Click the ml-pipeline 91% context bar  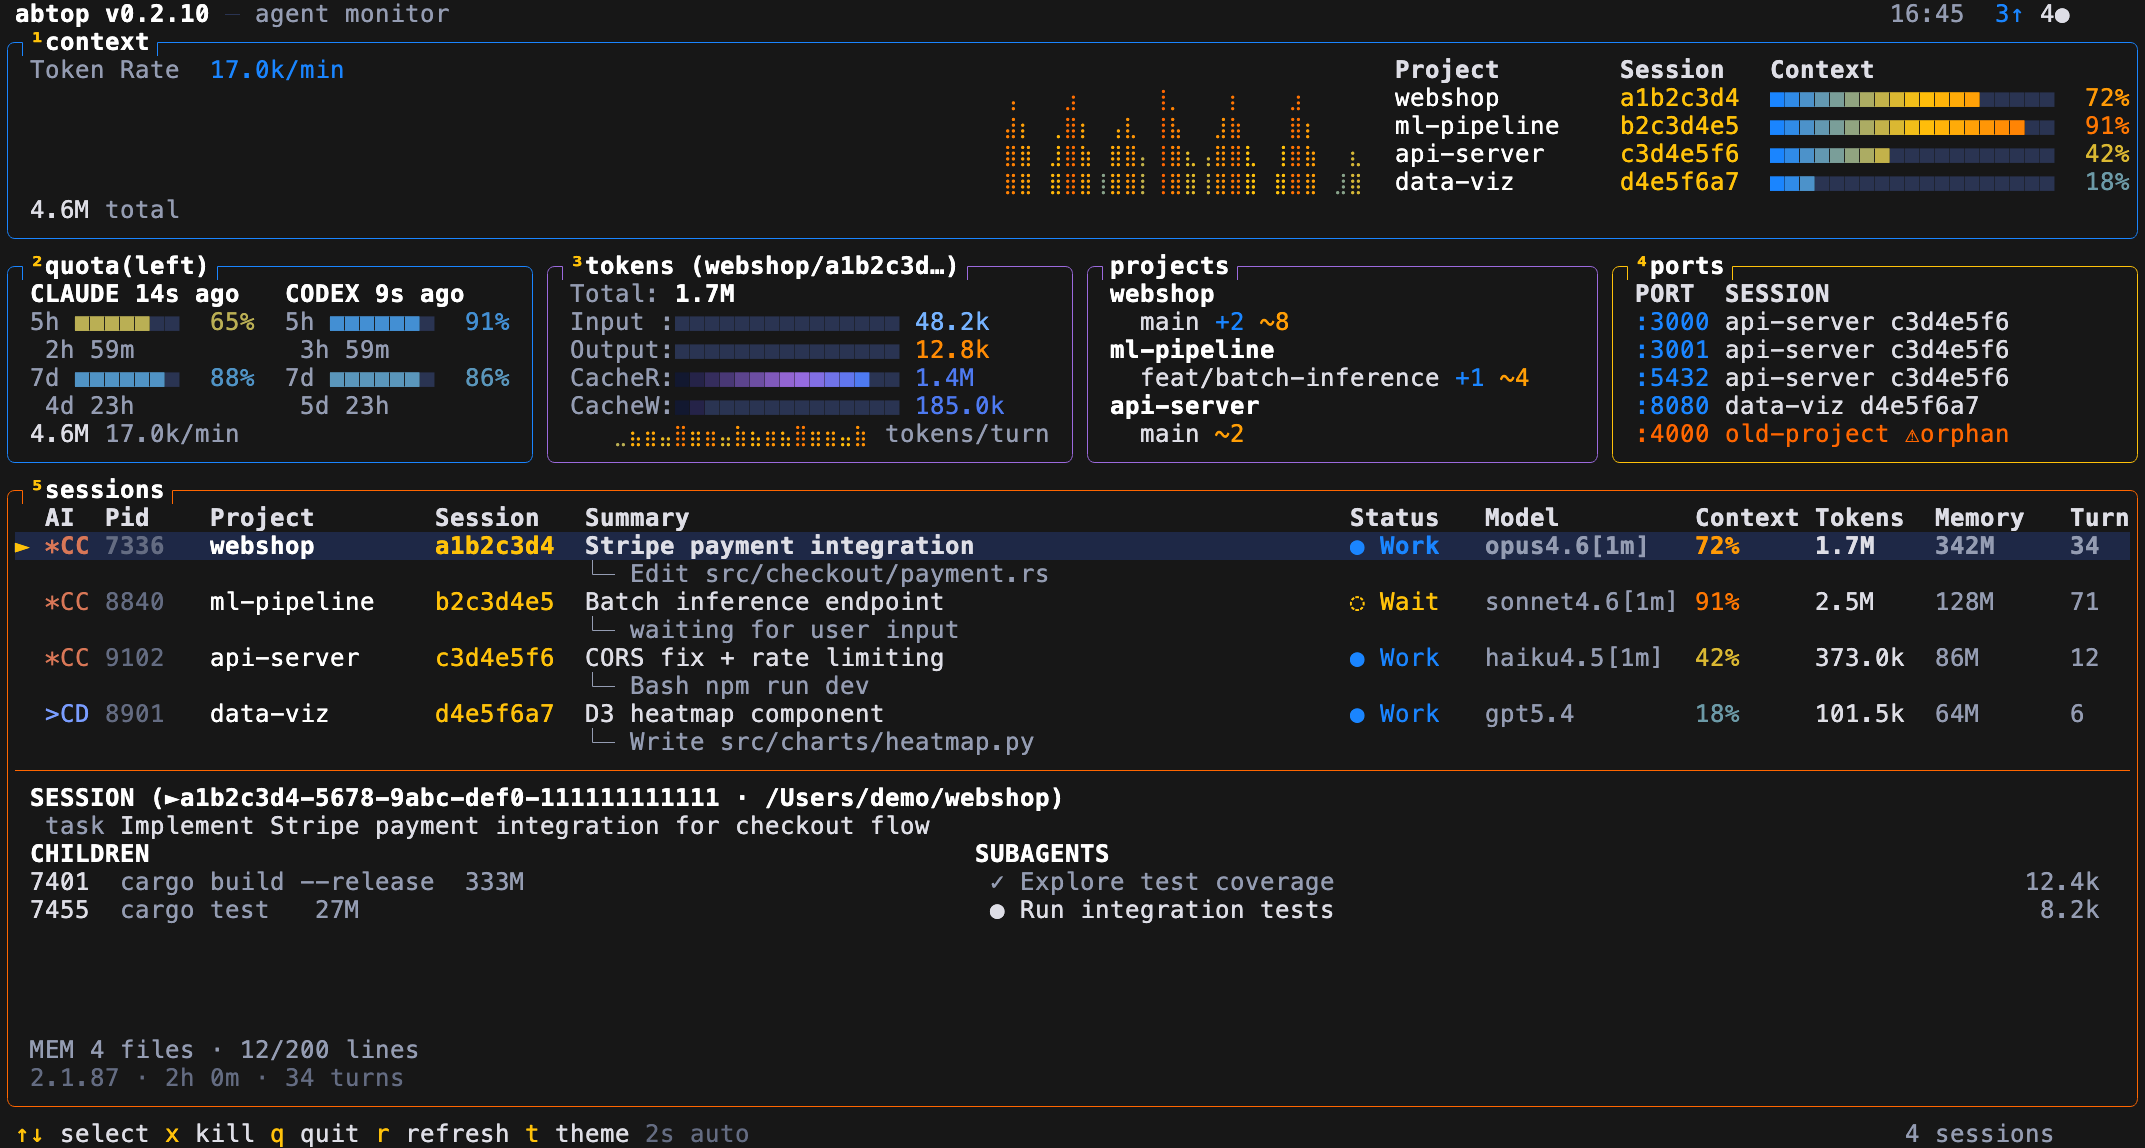click(x=1911, y=127)
